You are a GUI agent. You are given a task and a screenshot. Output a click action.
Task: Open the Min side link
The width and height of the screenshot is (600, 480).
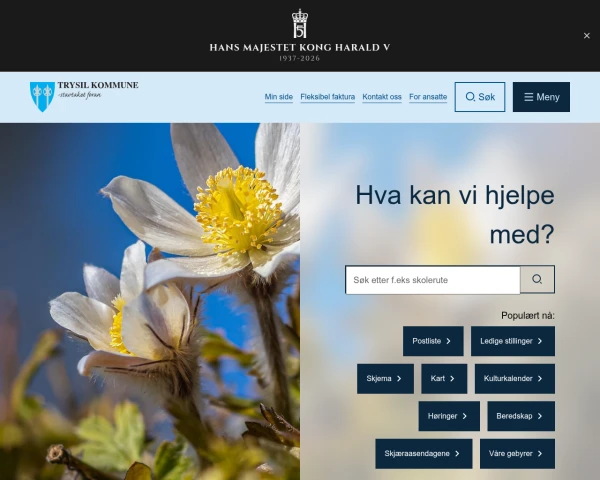(x=279, y=97)
